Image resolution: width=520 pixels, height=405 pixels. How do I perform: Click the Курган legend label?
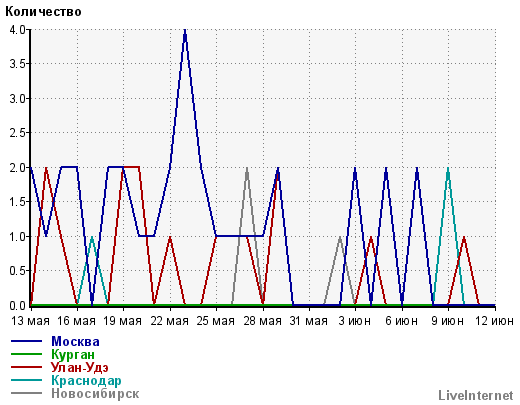73,354
